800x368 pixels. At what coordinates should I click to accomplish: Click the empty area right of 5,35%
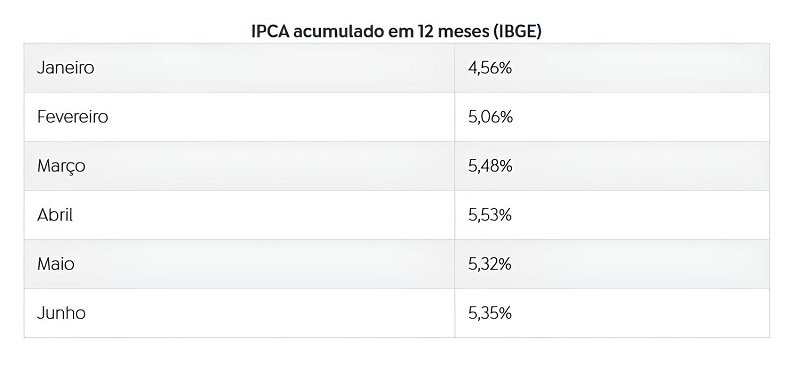point(640,313)
